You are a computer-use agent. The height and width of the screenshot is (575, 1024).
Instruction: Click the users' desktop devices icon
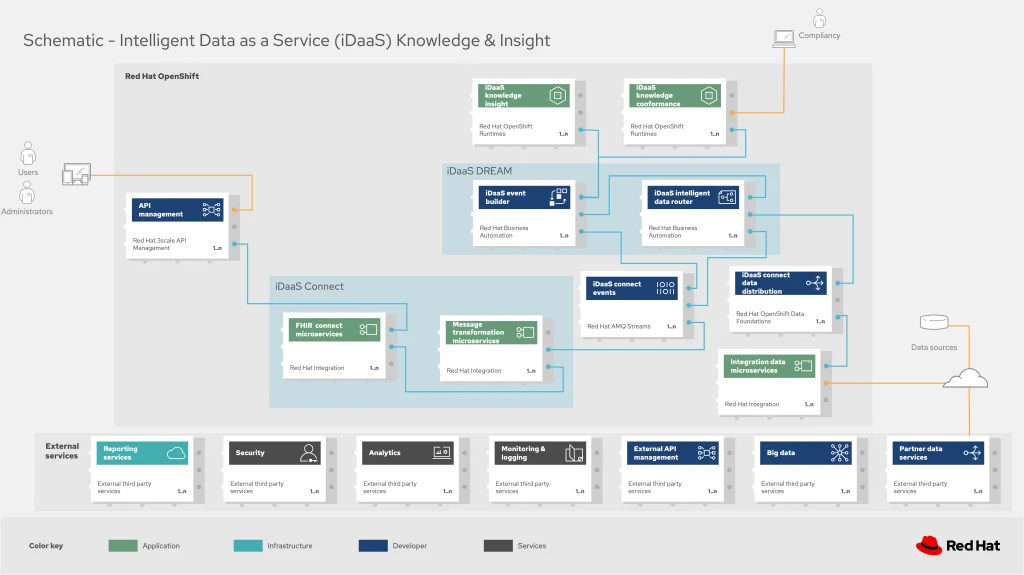click(76, 175)
